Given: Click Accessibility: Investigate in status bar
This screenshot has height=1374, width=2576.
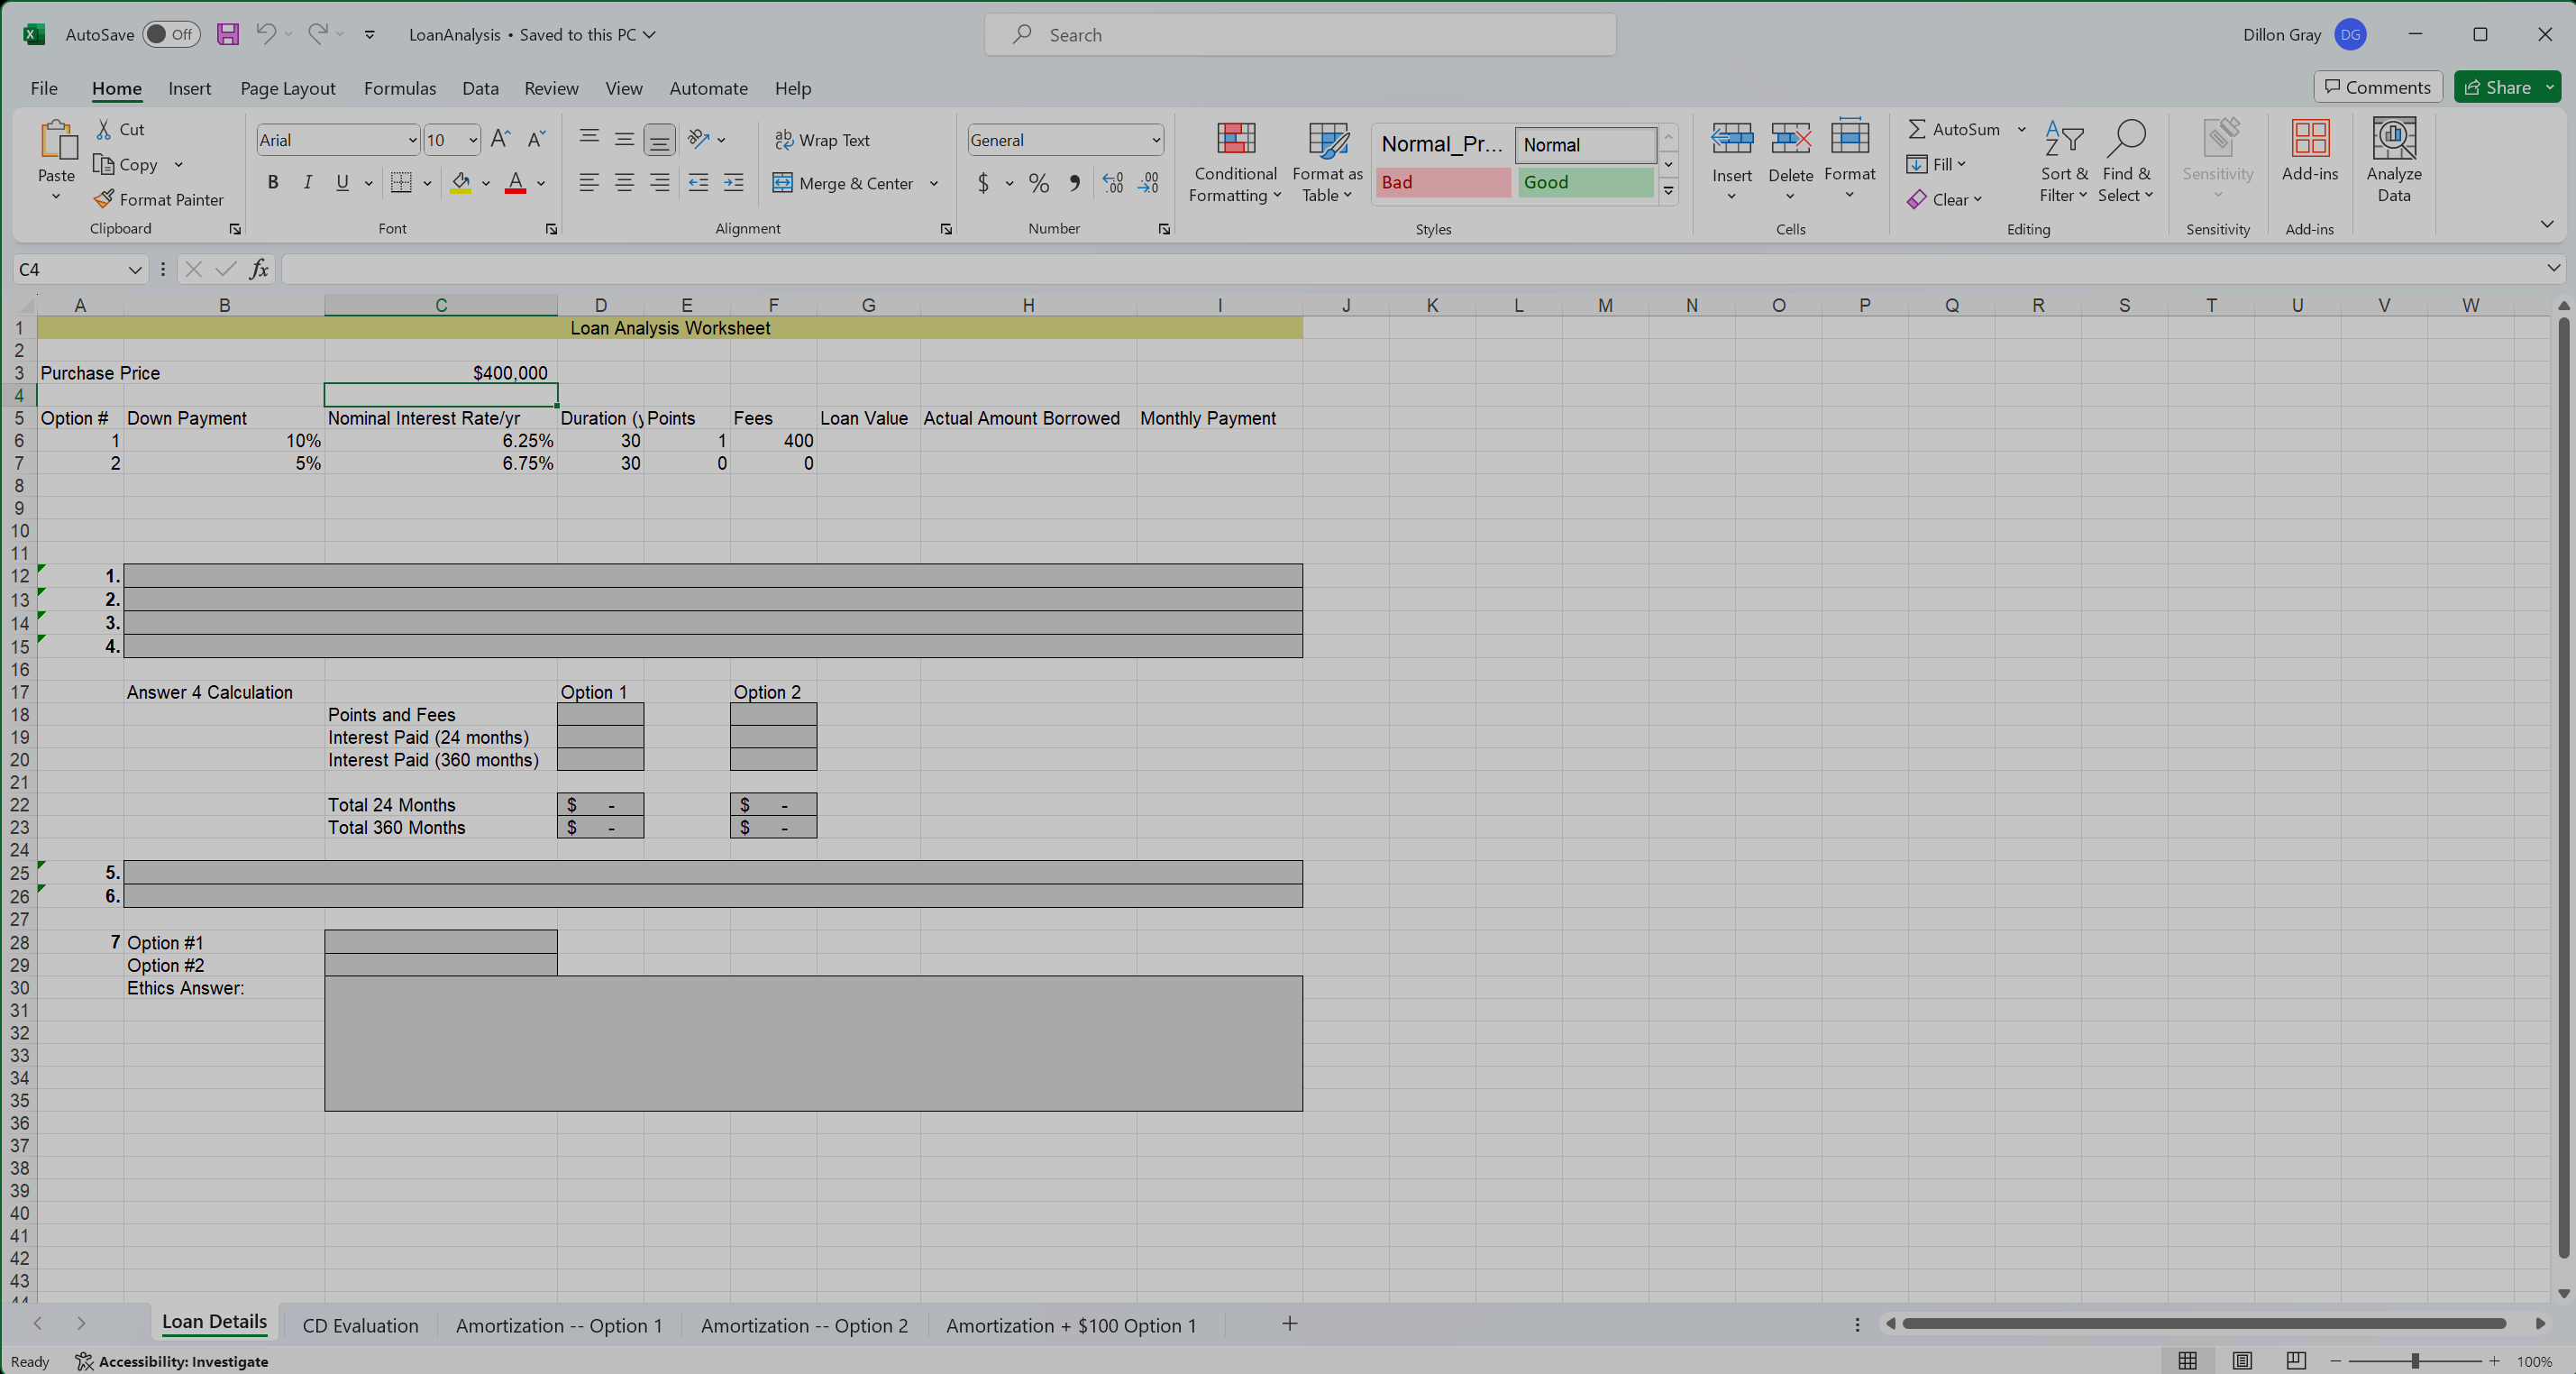Looking at the screenshot, I should coord(172,1361).
